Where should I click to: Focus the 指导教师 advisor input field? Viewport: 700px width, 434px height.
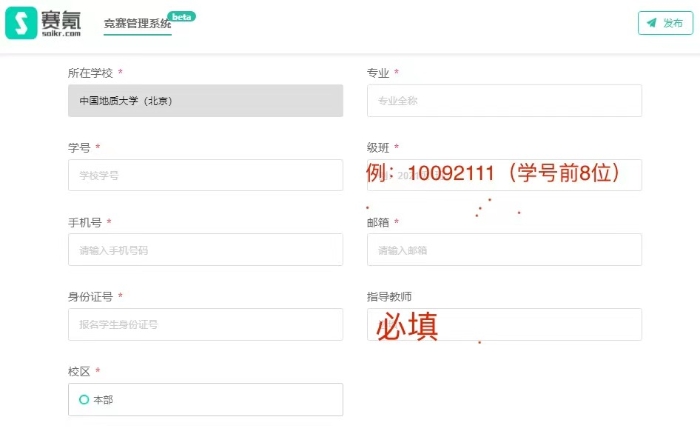point(504,324)
